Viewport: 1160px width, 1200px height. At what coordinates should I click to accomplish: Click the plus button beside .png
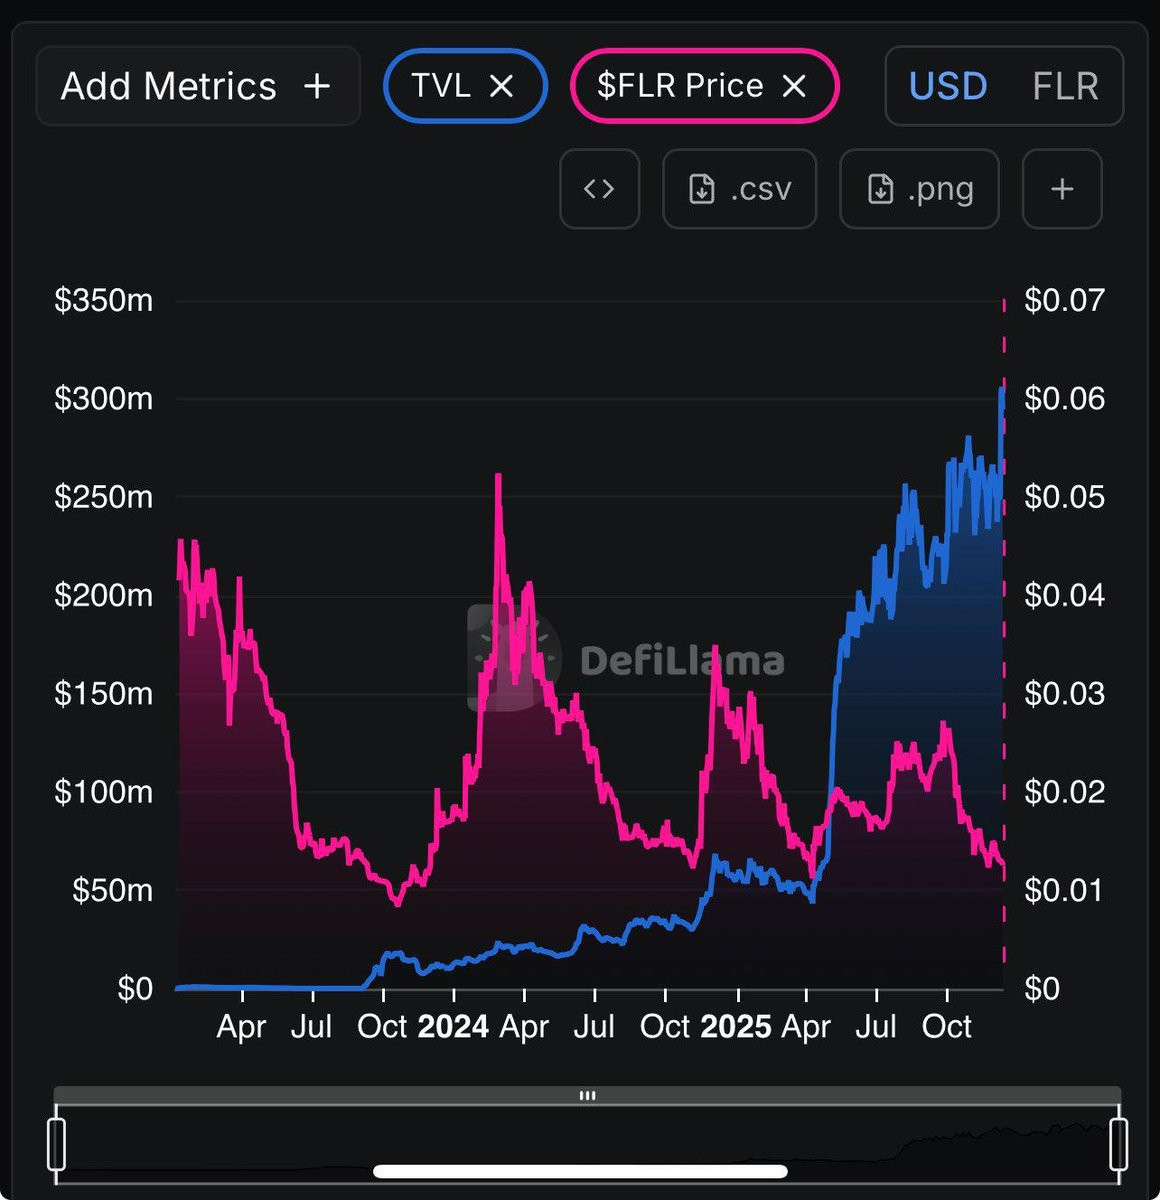[1062, 189]
